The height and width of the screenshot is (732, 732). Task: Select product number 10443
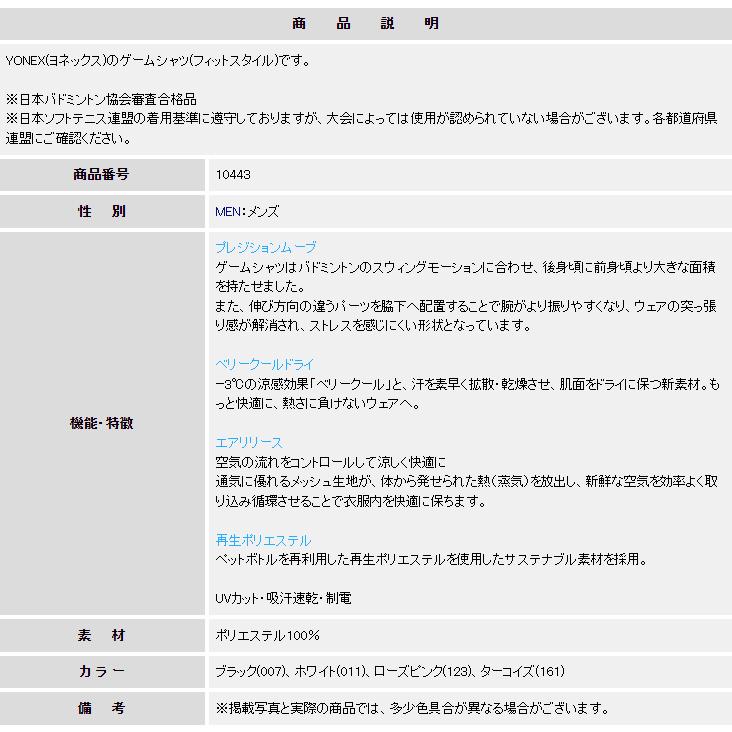tap(233, 175)
